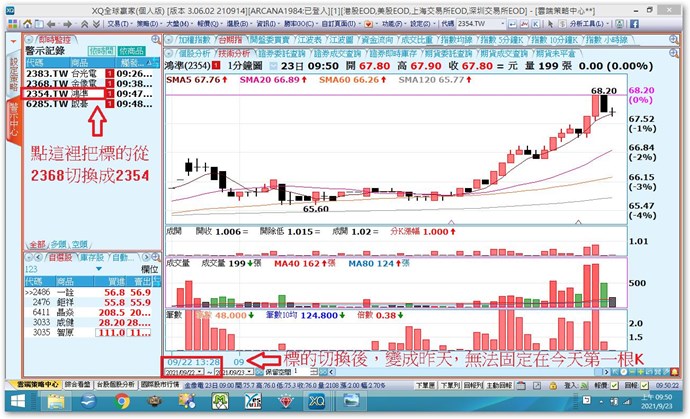Select the 6411 晶焱 watchlist row
The image size is (690, 419).
click(x=88, y=312)
